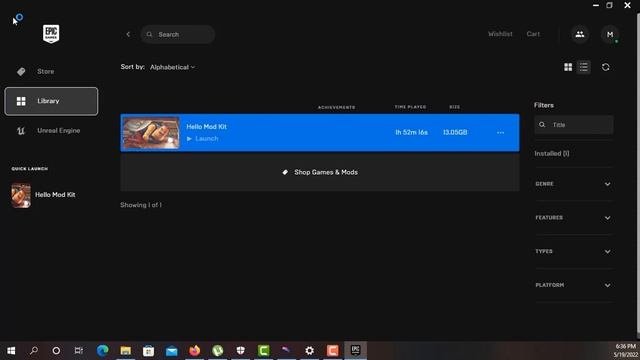
Task: Open the account profile M avatar
Action: click(610, 35)
